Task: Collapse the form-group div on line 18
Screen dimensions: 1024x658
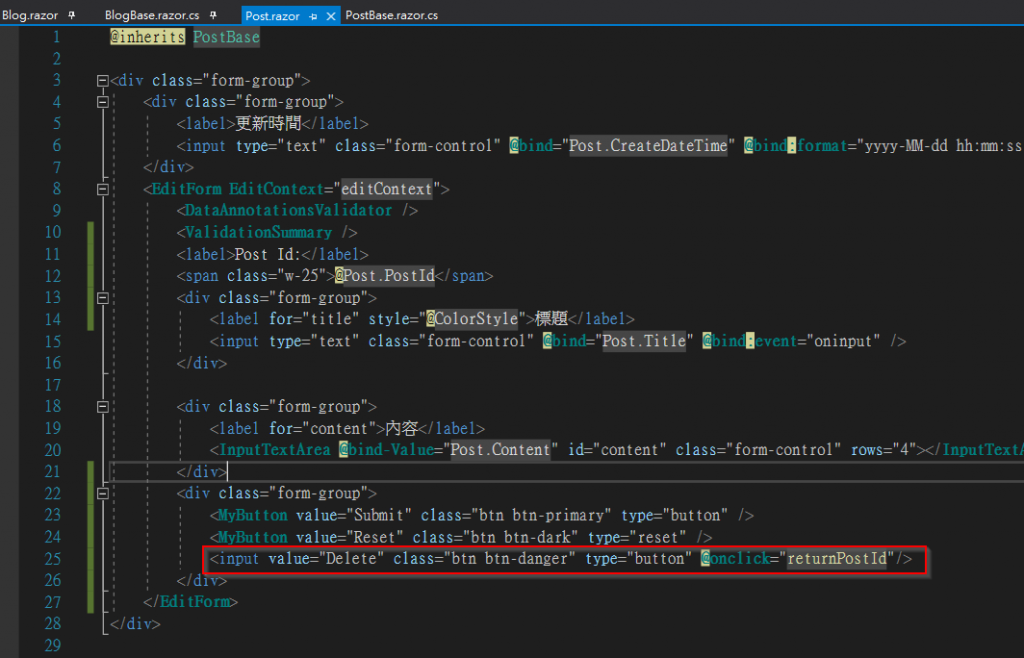Action: [103, 407]
